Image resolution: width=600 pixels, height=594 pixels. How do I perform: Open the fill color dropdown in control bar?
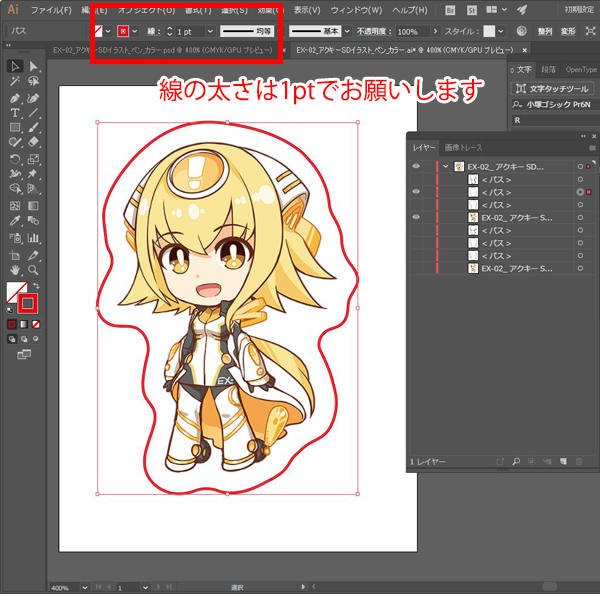(108, 31)
